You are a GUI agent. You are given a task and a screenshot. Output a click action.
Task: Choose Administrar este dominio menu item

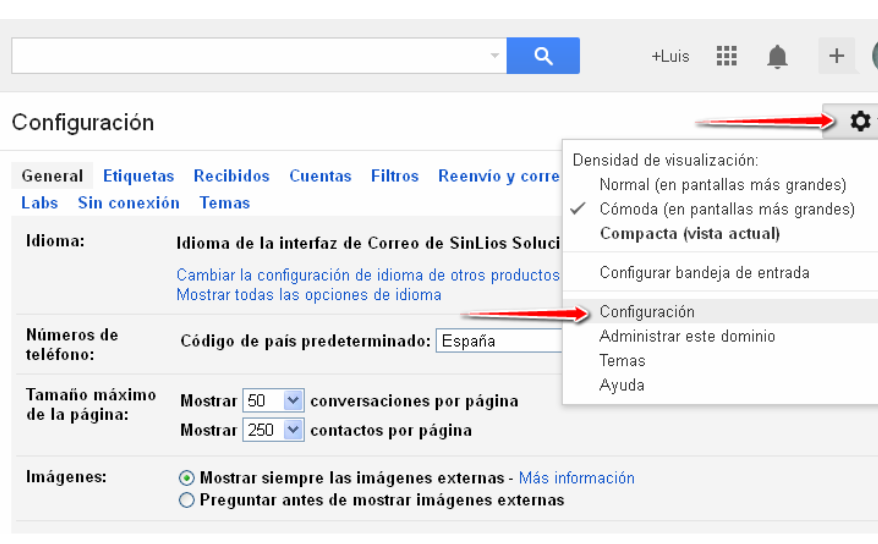click(686, 336)
